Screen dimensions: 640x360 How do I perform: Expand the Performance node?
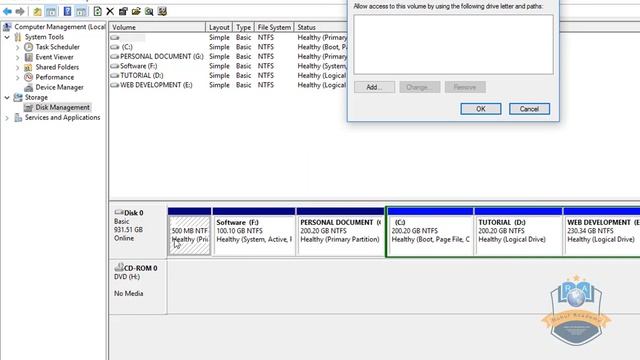point(18,78)
